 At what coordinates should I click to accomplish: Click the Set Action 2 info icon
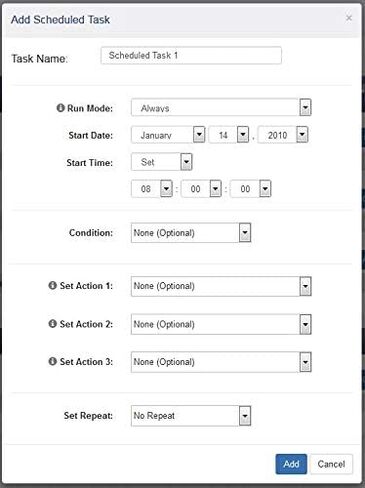(x=52, y=324)
